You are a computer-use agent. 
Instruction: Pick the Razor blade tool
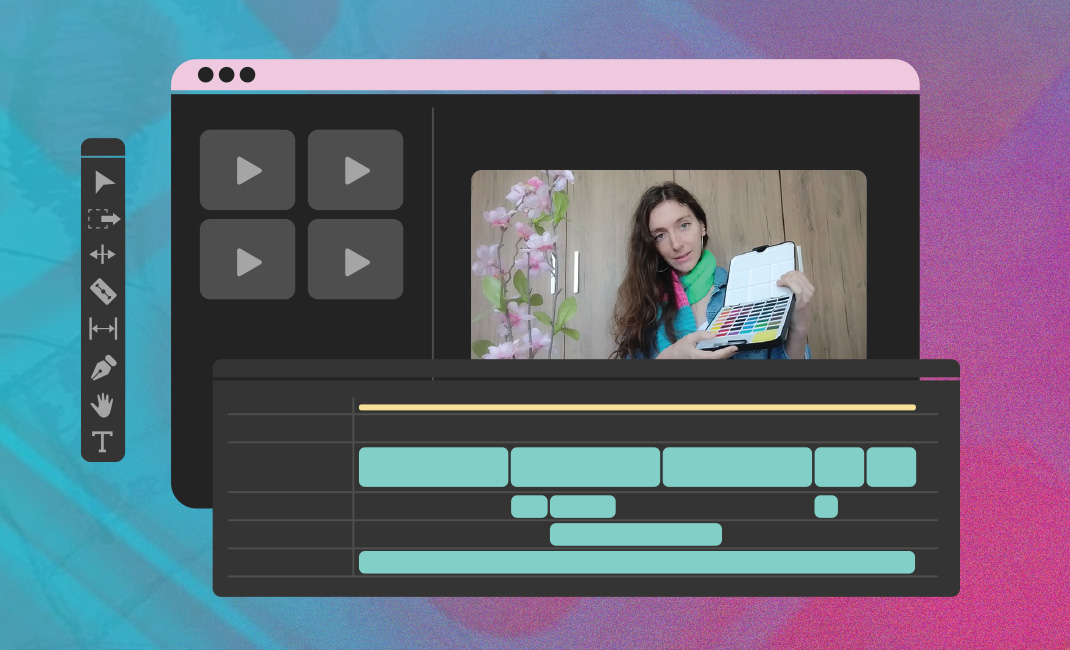103,291
